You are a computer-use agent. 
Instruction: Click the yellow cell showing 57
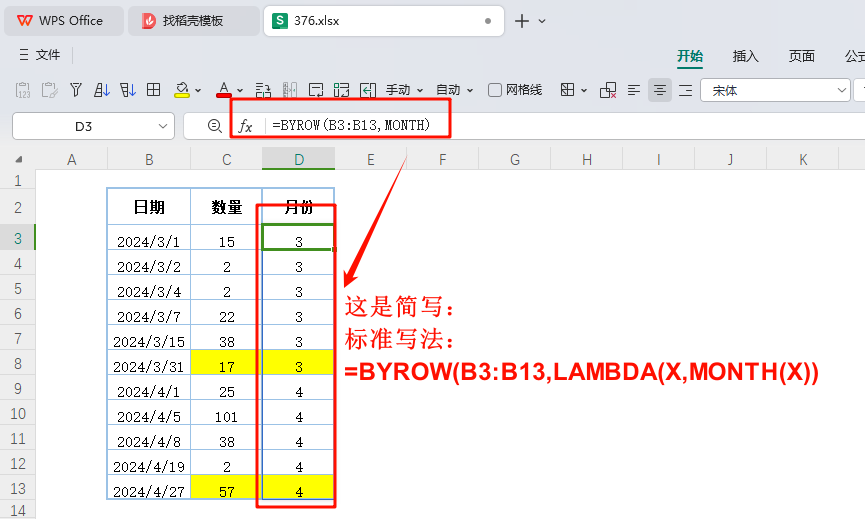(227, 488)
